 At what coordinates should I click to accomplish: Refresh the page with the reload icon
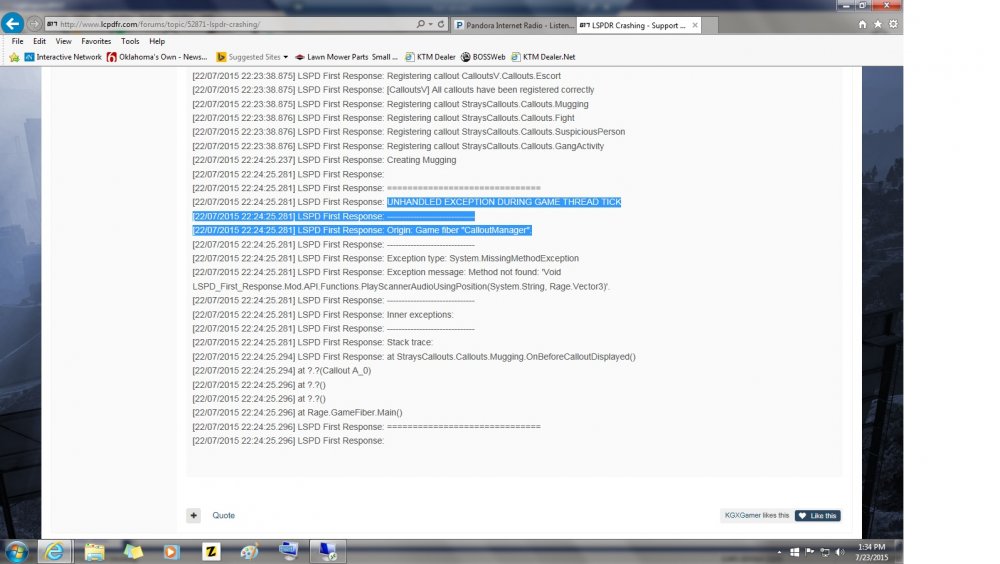[x=441, y=24]
